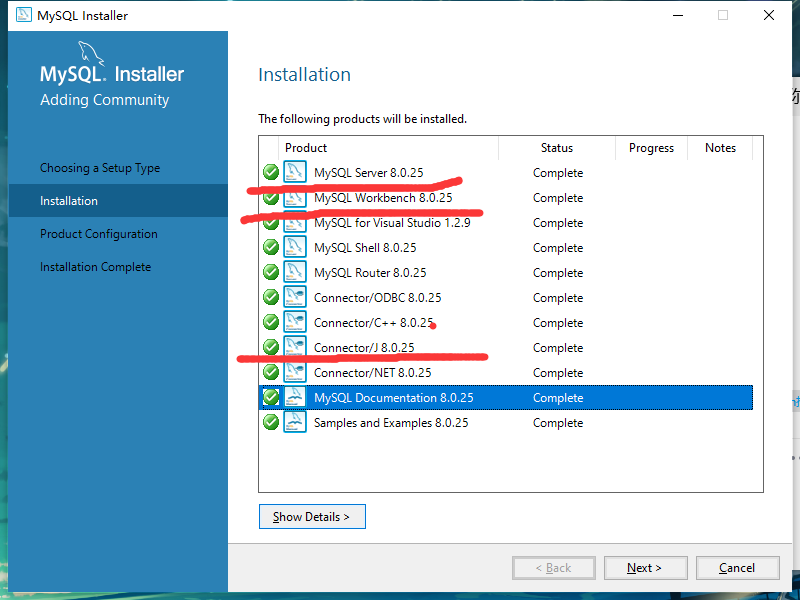Select Choosing a Setup Type step

point(100,168)
